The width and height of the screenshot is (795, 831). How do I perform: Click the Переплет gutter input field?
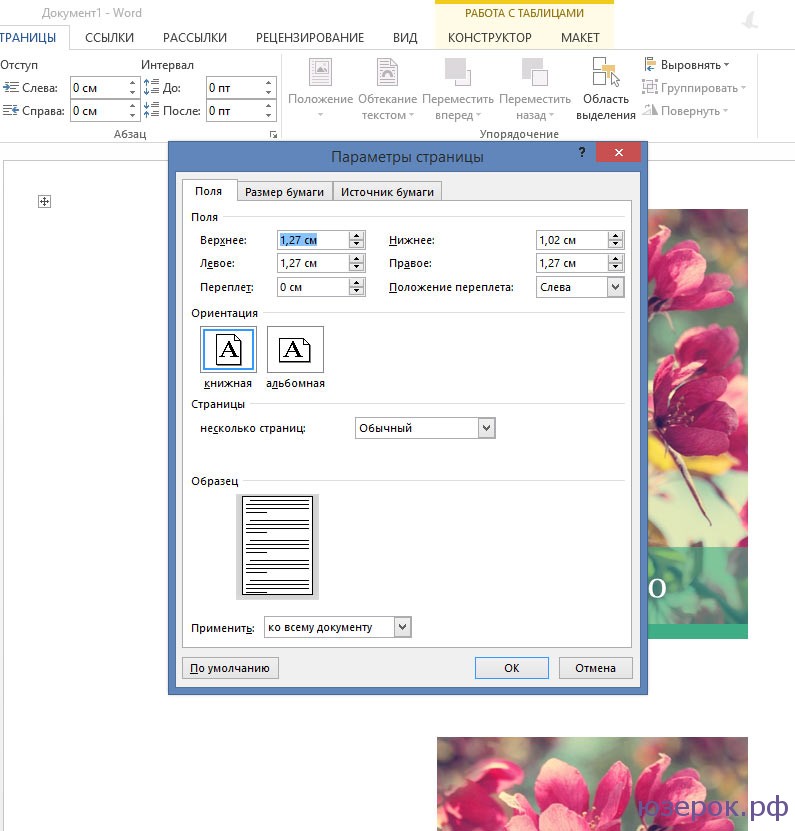click(313, 287)
